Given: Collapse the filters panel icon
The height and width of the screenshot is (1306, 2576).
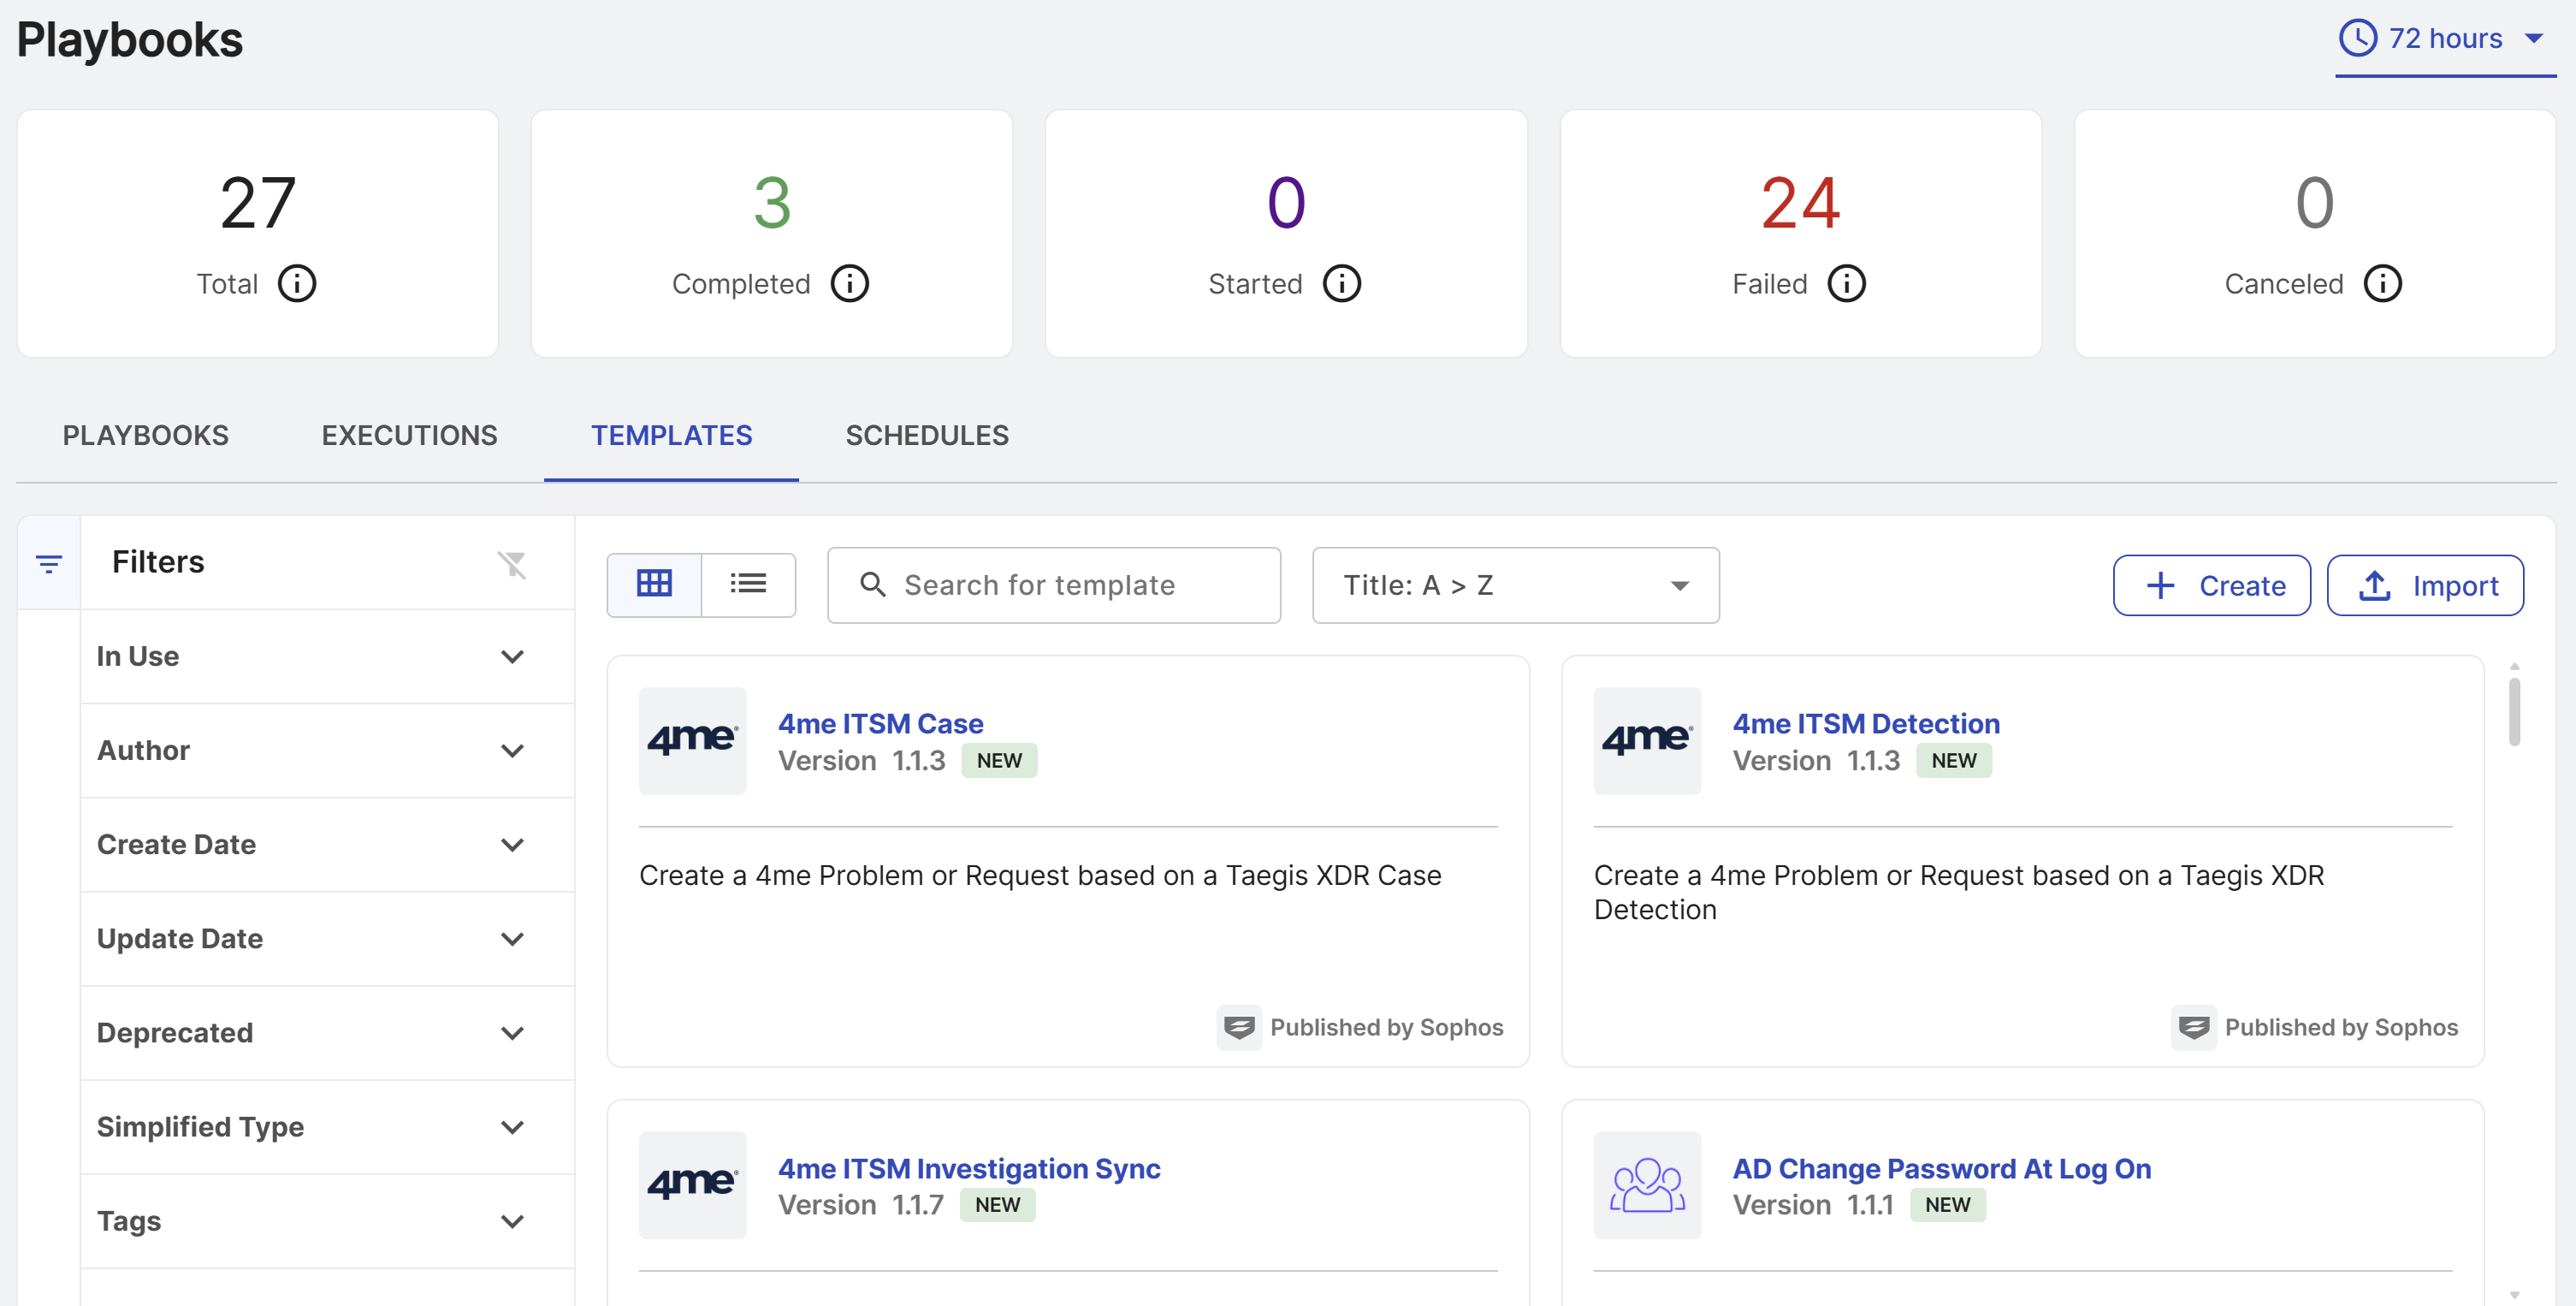Looking at the screenshot, I should pyautogui.click(x=49, y=564).
